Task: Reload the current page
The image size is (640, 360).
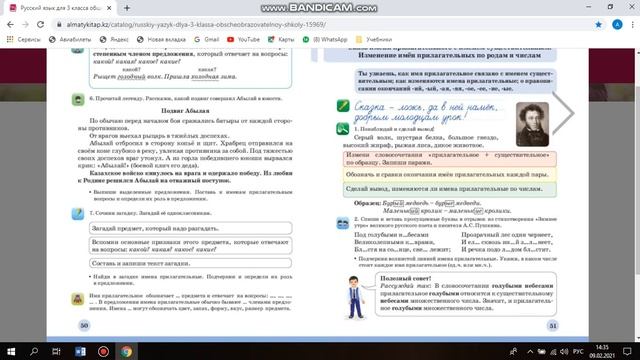Action: [40, 24]
